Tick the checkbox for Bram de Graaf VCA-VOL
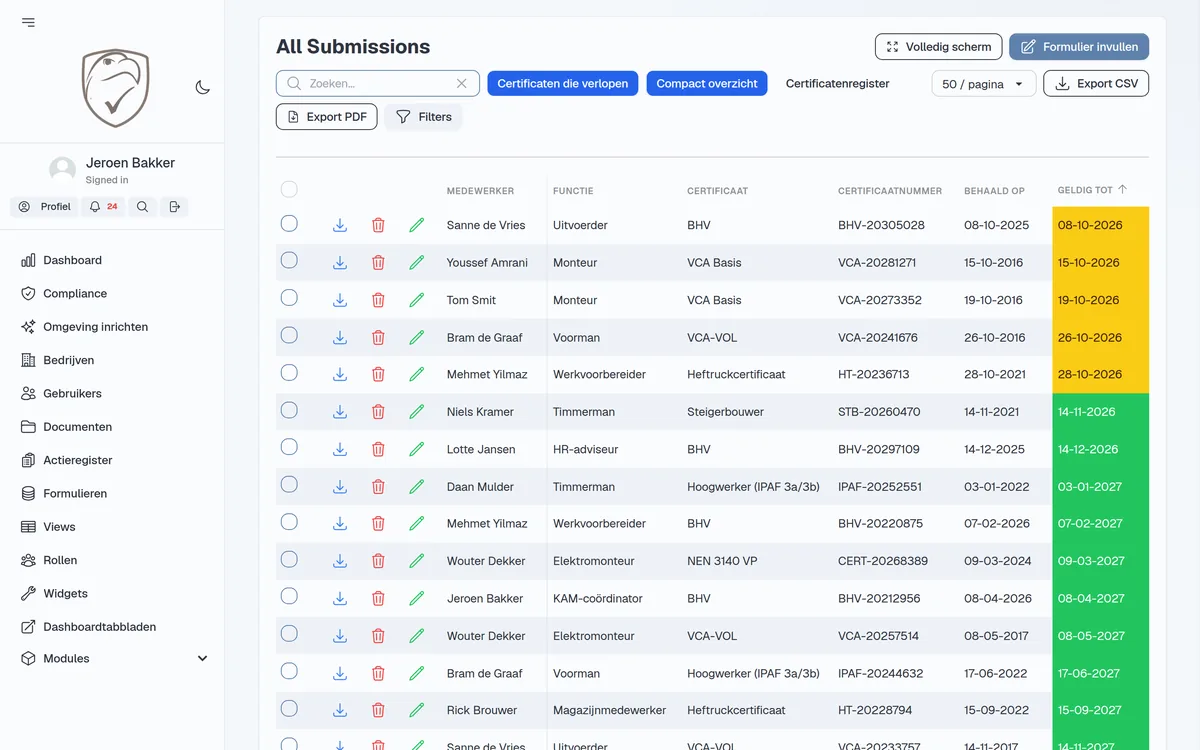The height and width of the screenshot is (750, 1200). coord(289,336)
